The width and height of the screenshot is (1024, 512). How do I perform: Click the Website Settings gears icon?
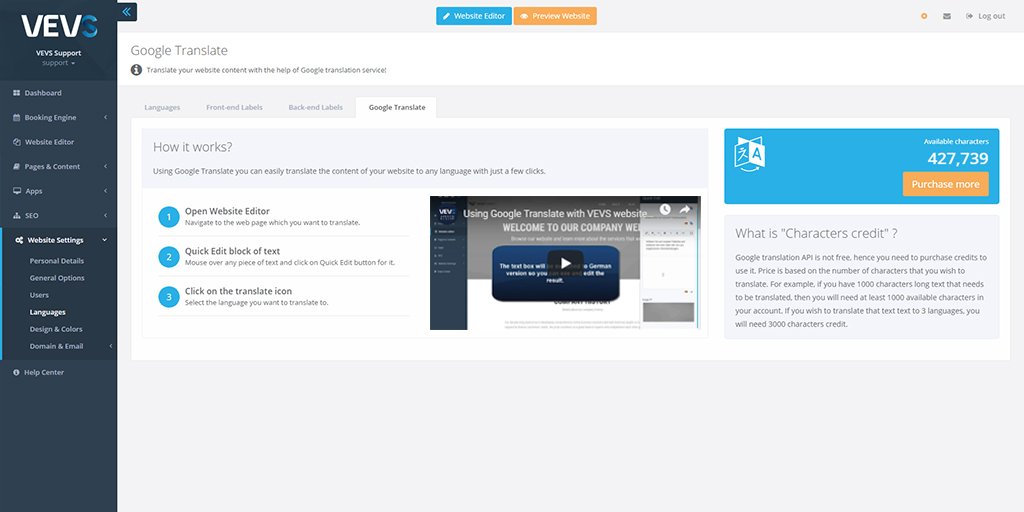[x=20, y=240]
